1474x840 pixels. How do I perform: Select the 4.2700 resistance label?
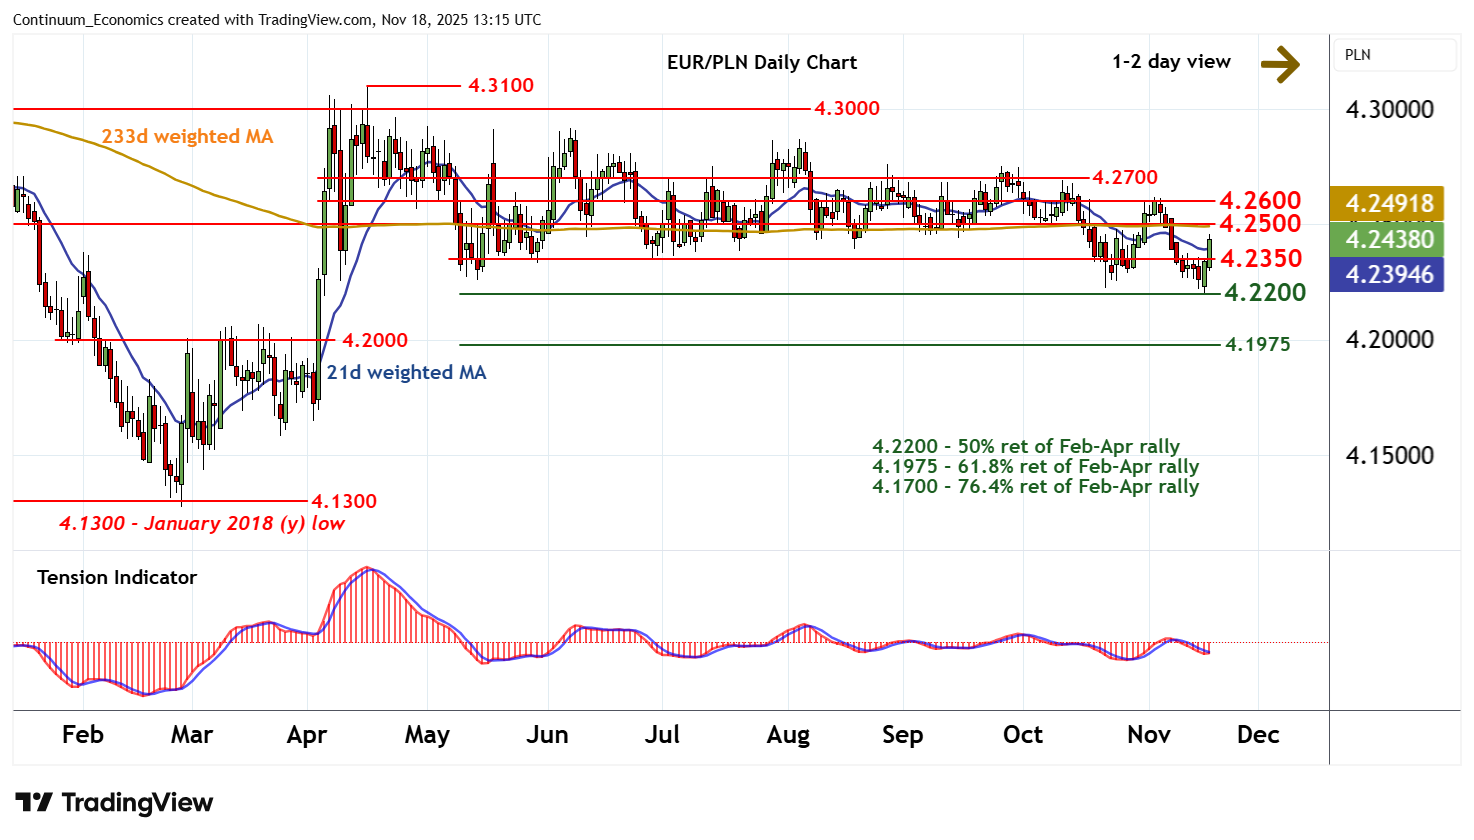1125,177
